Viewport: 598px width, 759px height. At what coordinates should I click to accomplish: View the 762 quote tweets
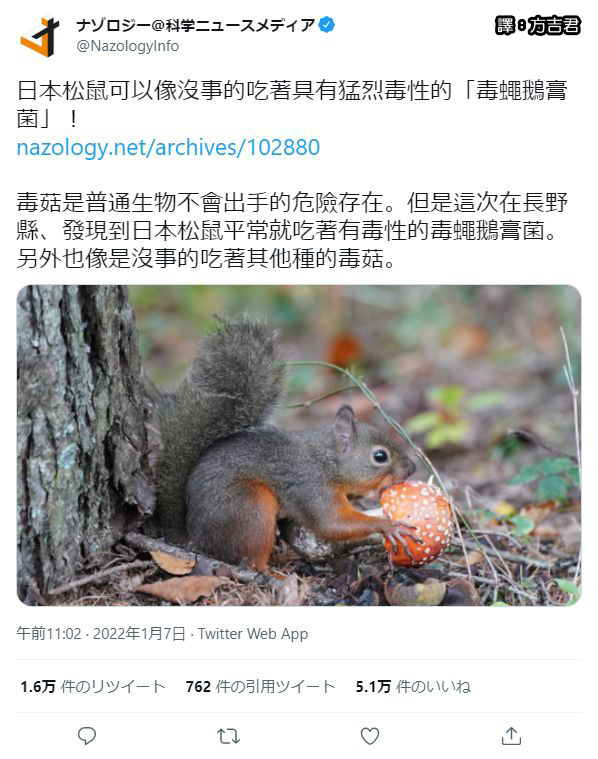click(260, 686)
